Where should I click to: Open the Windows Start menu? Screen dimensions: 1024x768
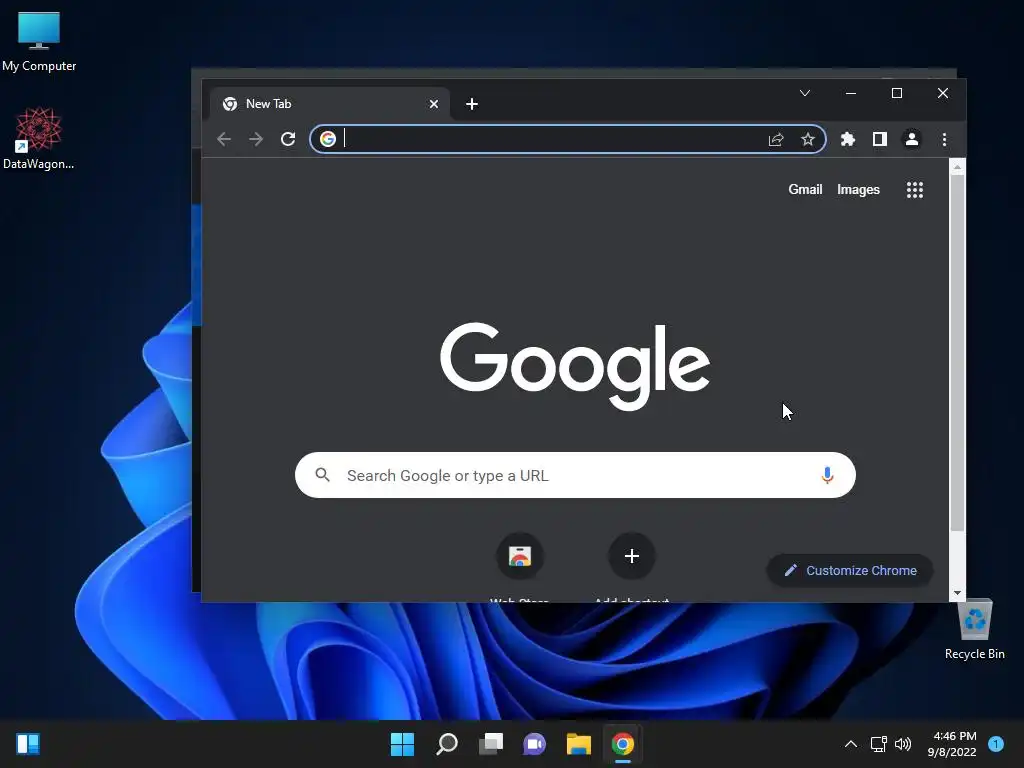pos(402,744)
